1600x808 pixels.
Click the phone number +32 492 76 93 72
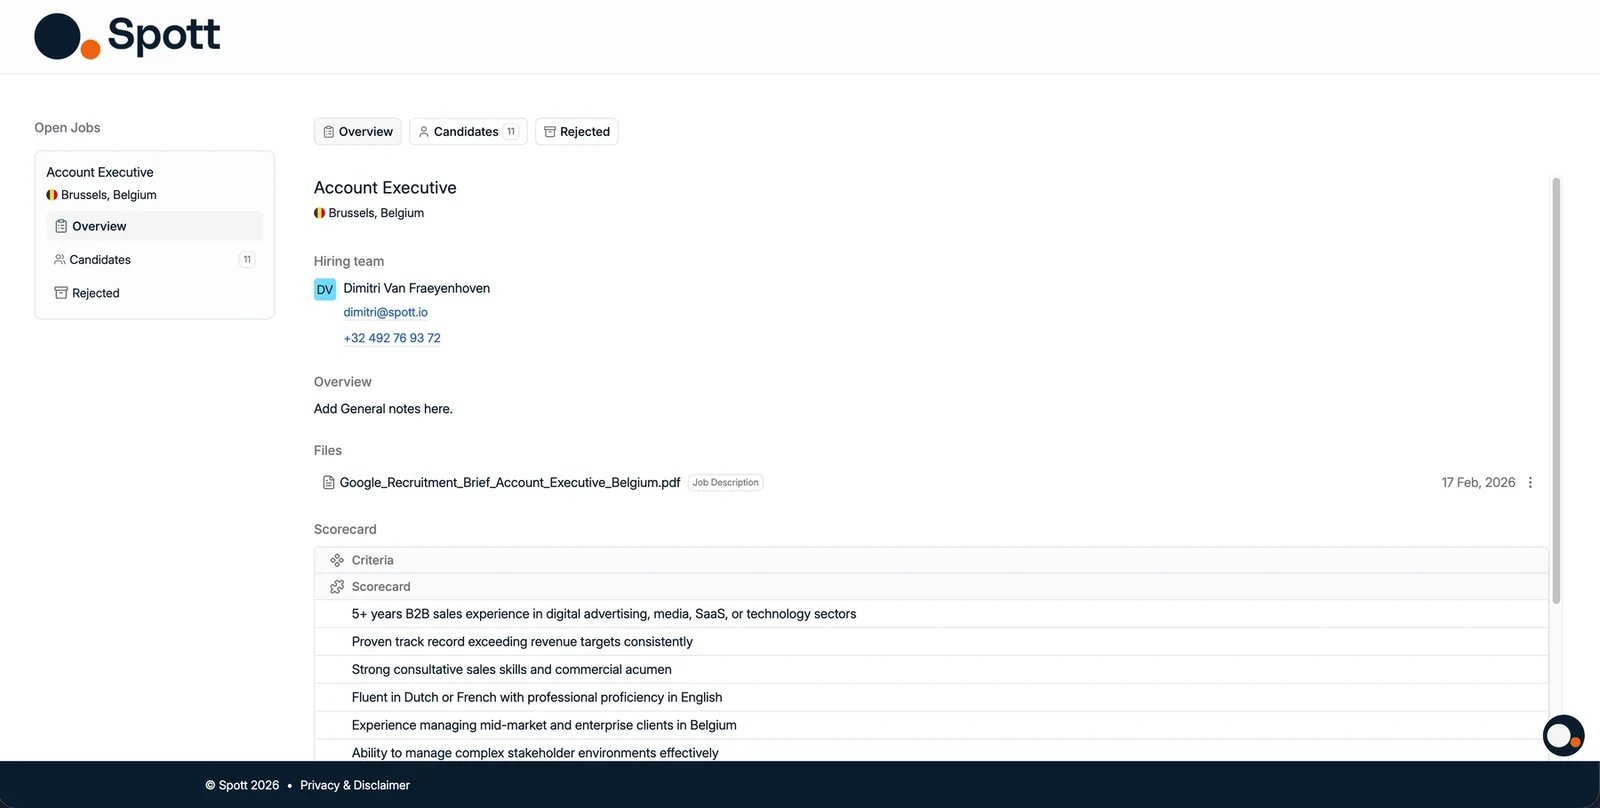pos(392,338)
